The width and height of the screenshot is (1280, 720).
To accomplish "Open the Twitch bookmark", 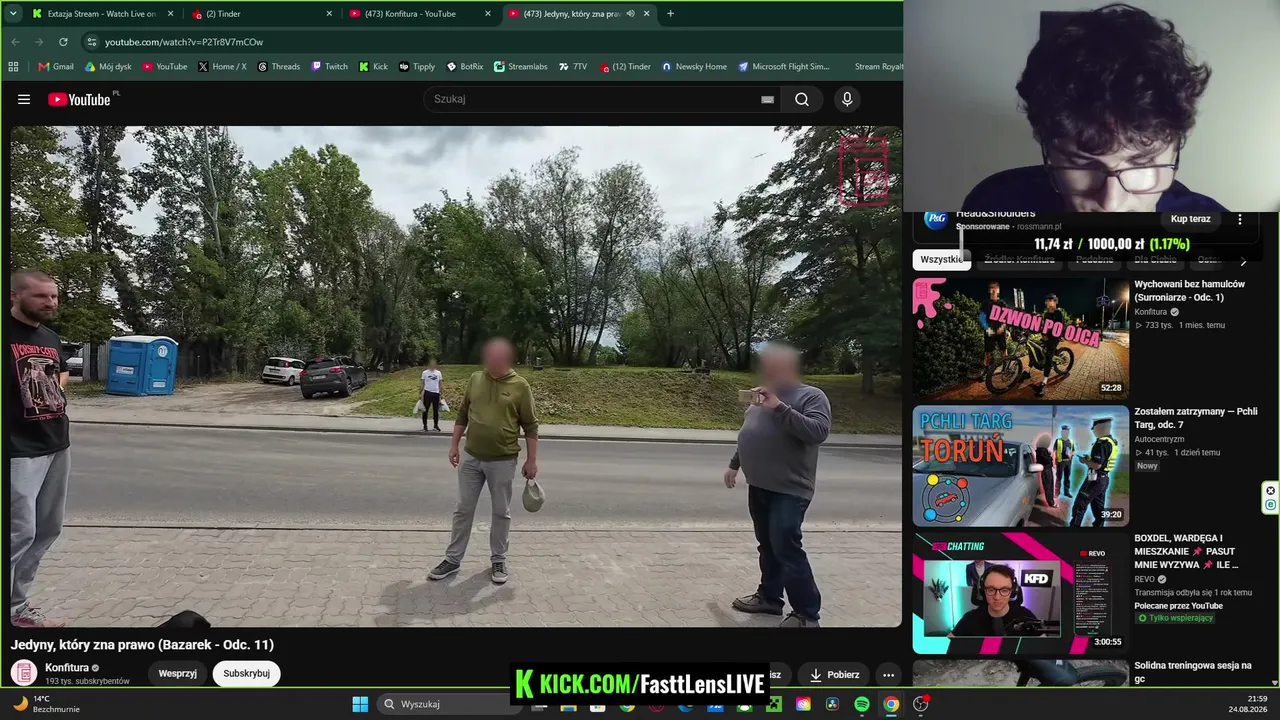I will 330,67.
